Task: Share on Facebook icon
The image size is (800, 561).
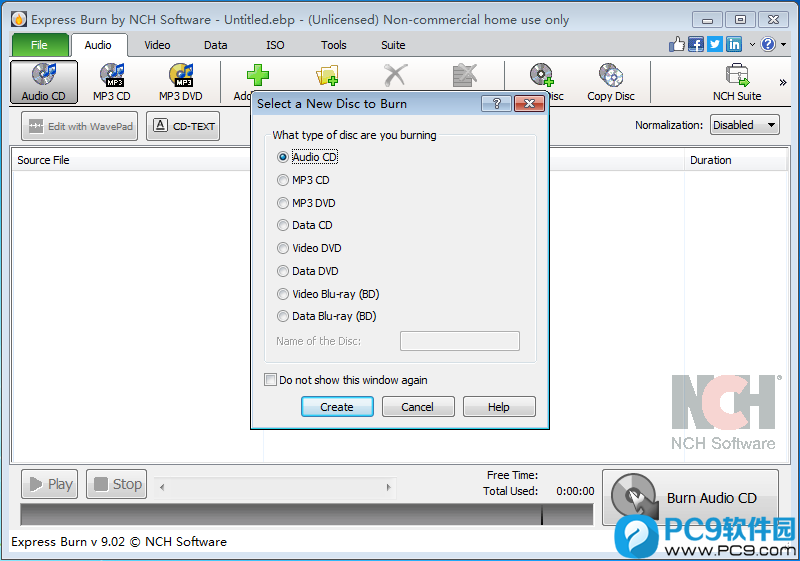Action: tap(696, 44)
